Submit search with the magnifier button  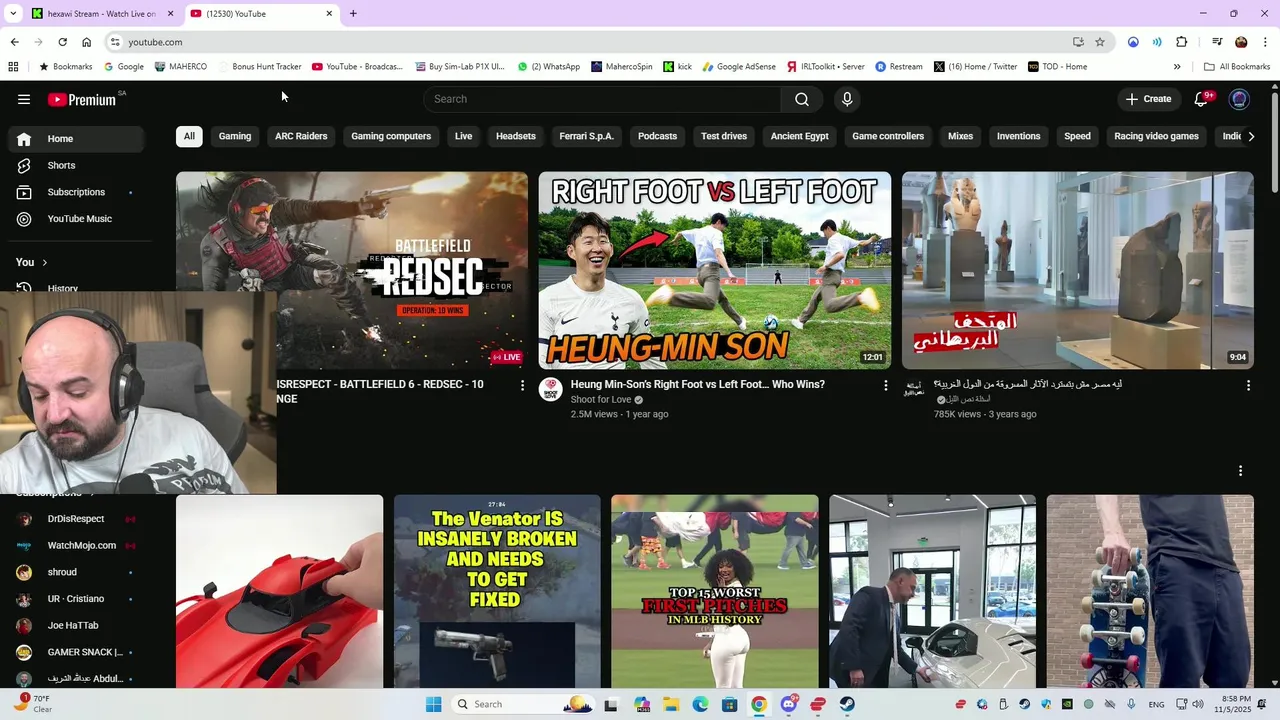pos(802,99)
